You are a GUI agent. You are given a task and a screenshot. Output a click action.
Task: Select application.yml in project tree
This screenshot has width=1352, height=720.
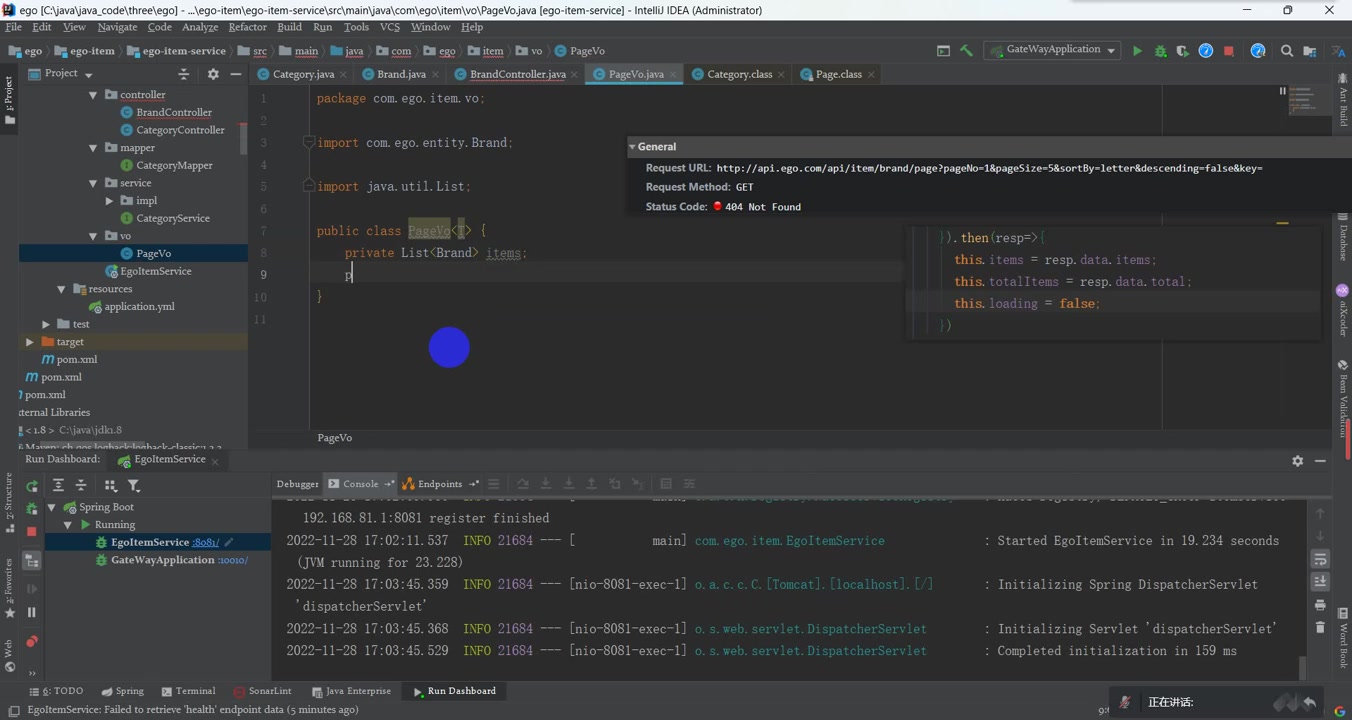[139, 307]
